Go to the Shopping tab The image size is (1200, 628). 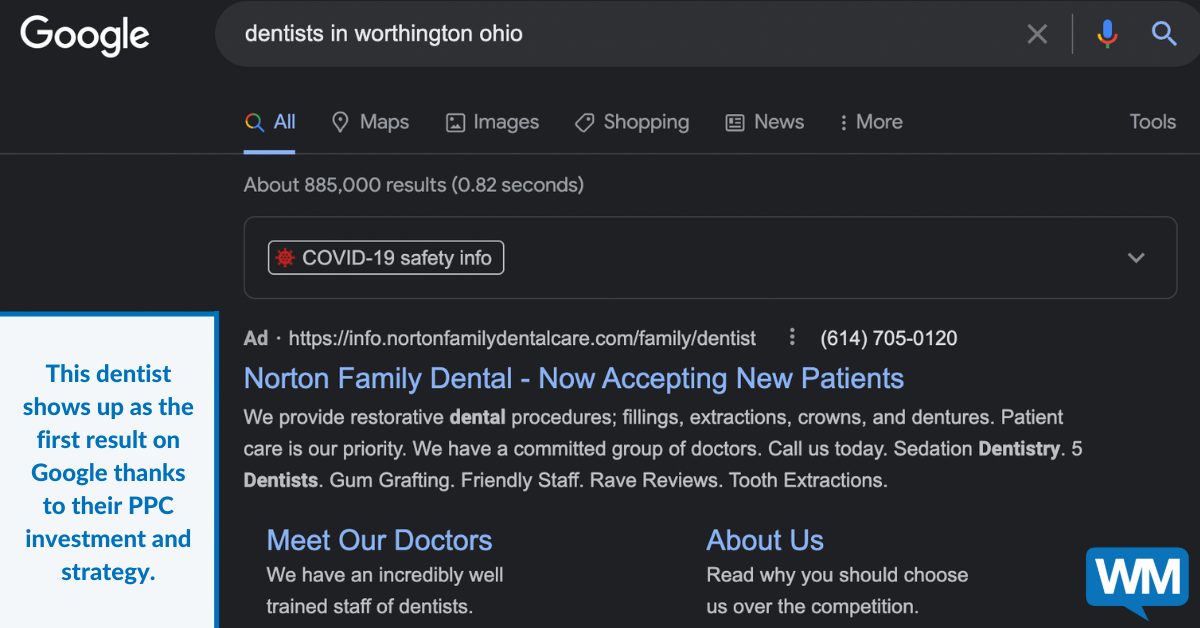[632, 122]
